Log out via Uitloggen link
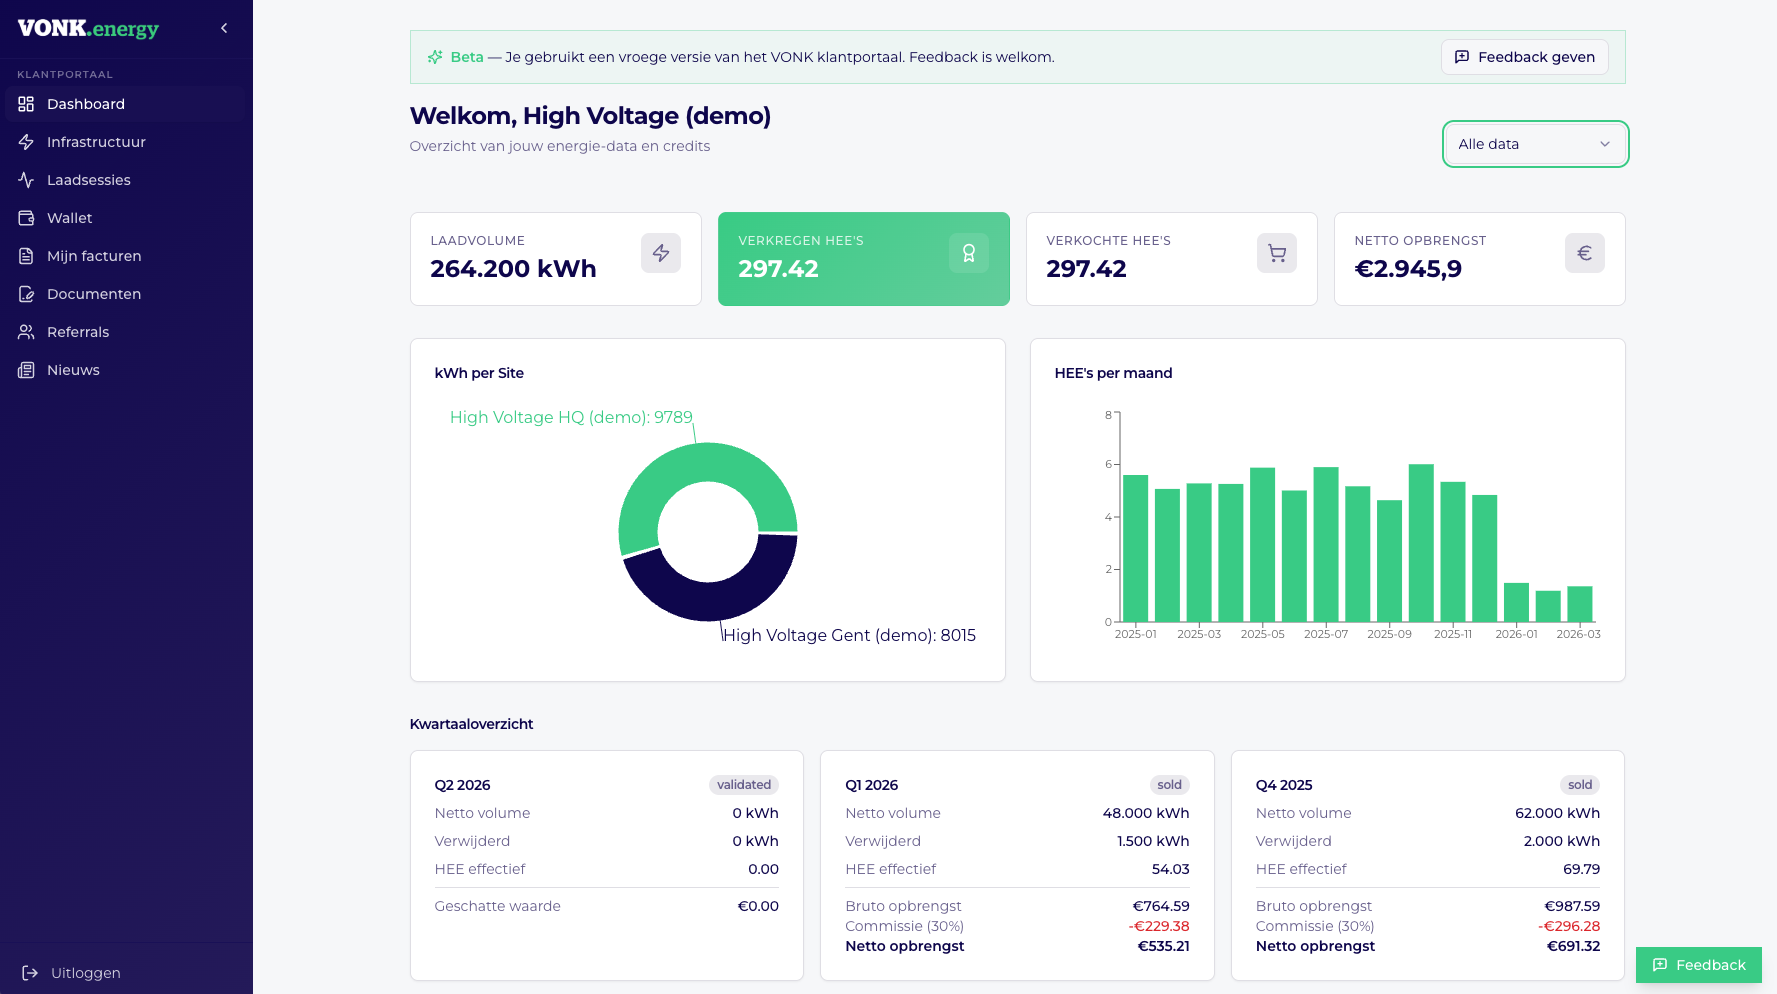1777x994 pixels. tap(126, 973)
